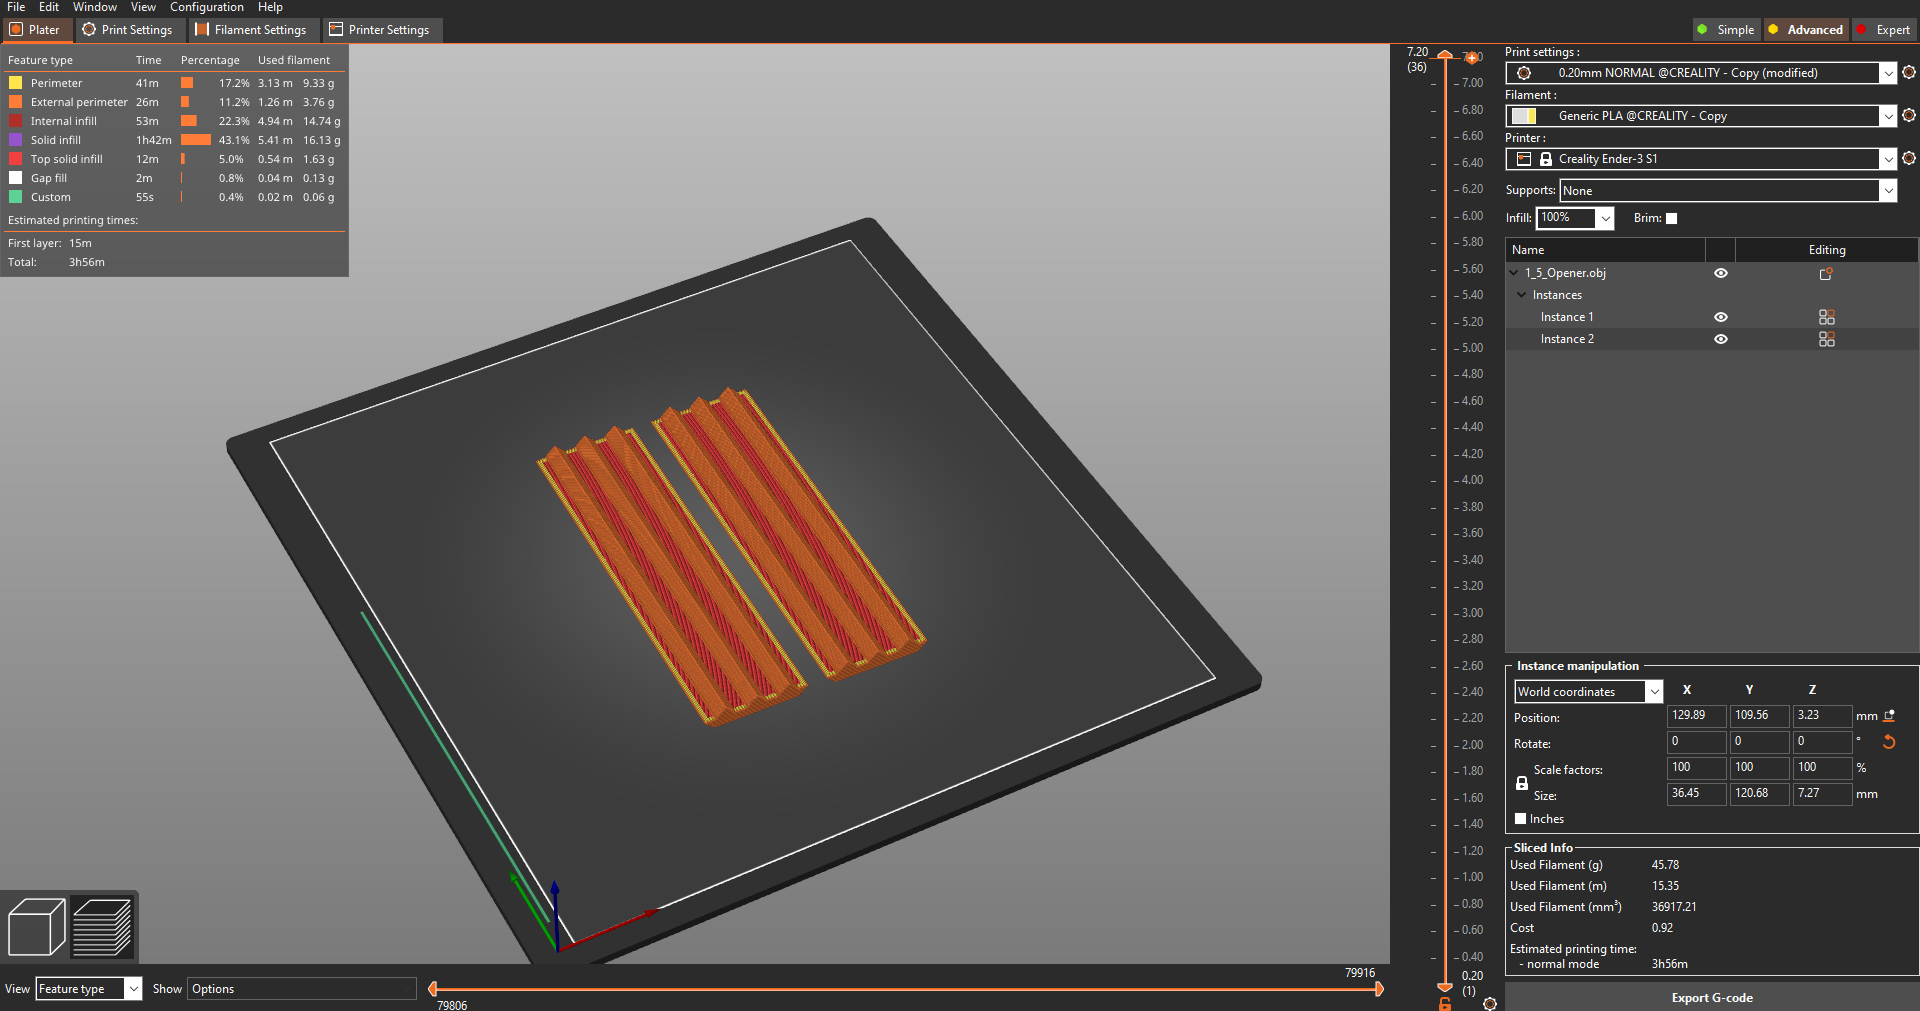Screen dimensions: 1920x1011
Task: Click vertical slider settings cog icon
Action: [x=1490, y=1003]
